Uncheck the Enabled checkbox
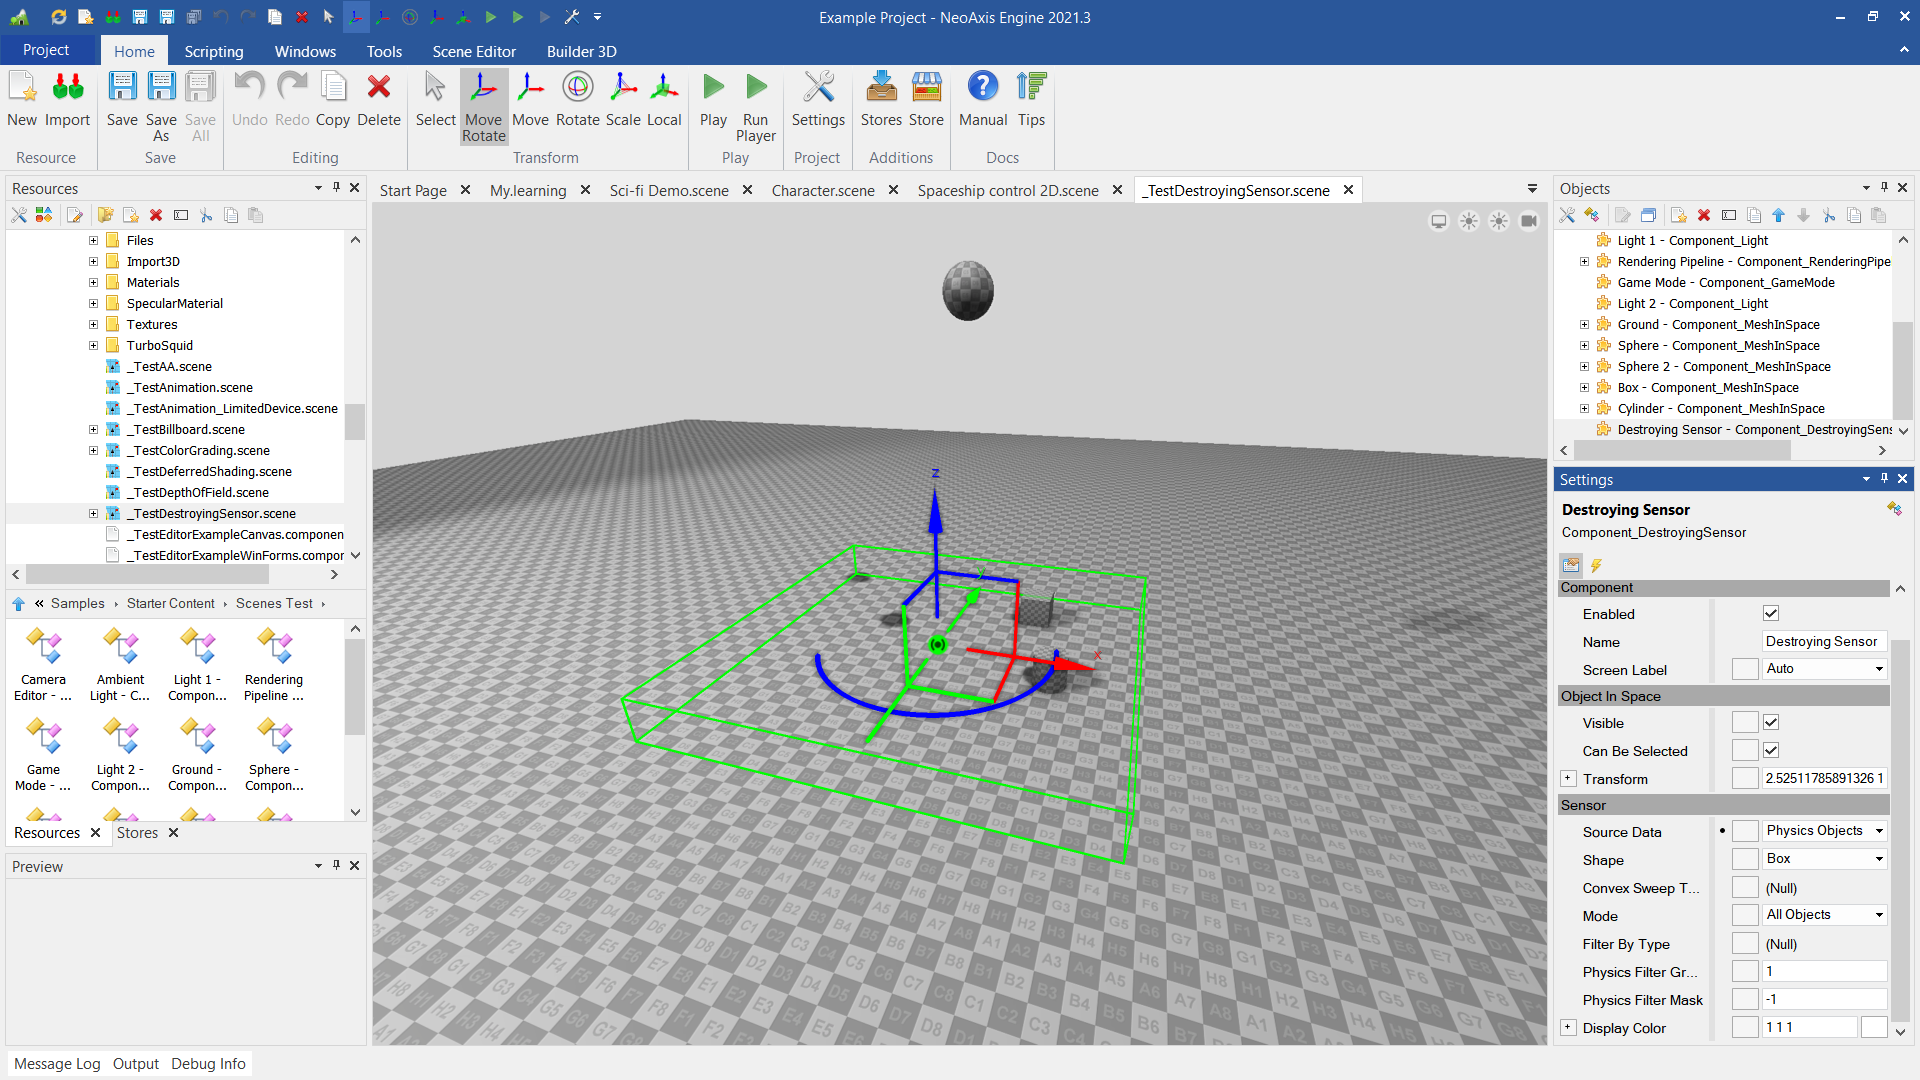 point(1770,613)
